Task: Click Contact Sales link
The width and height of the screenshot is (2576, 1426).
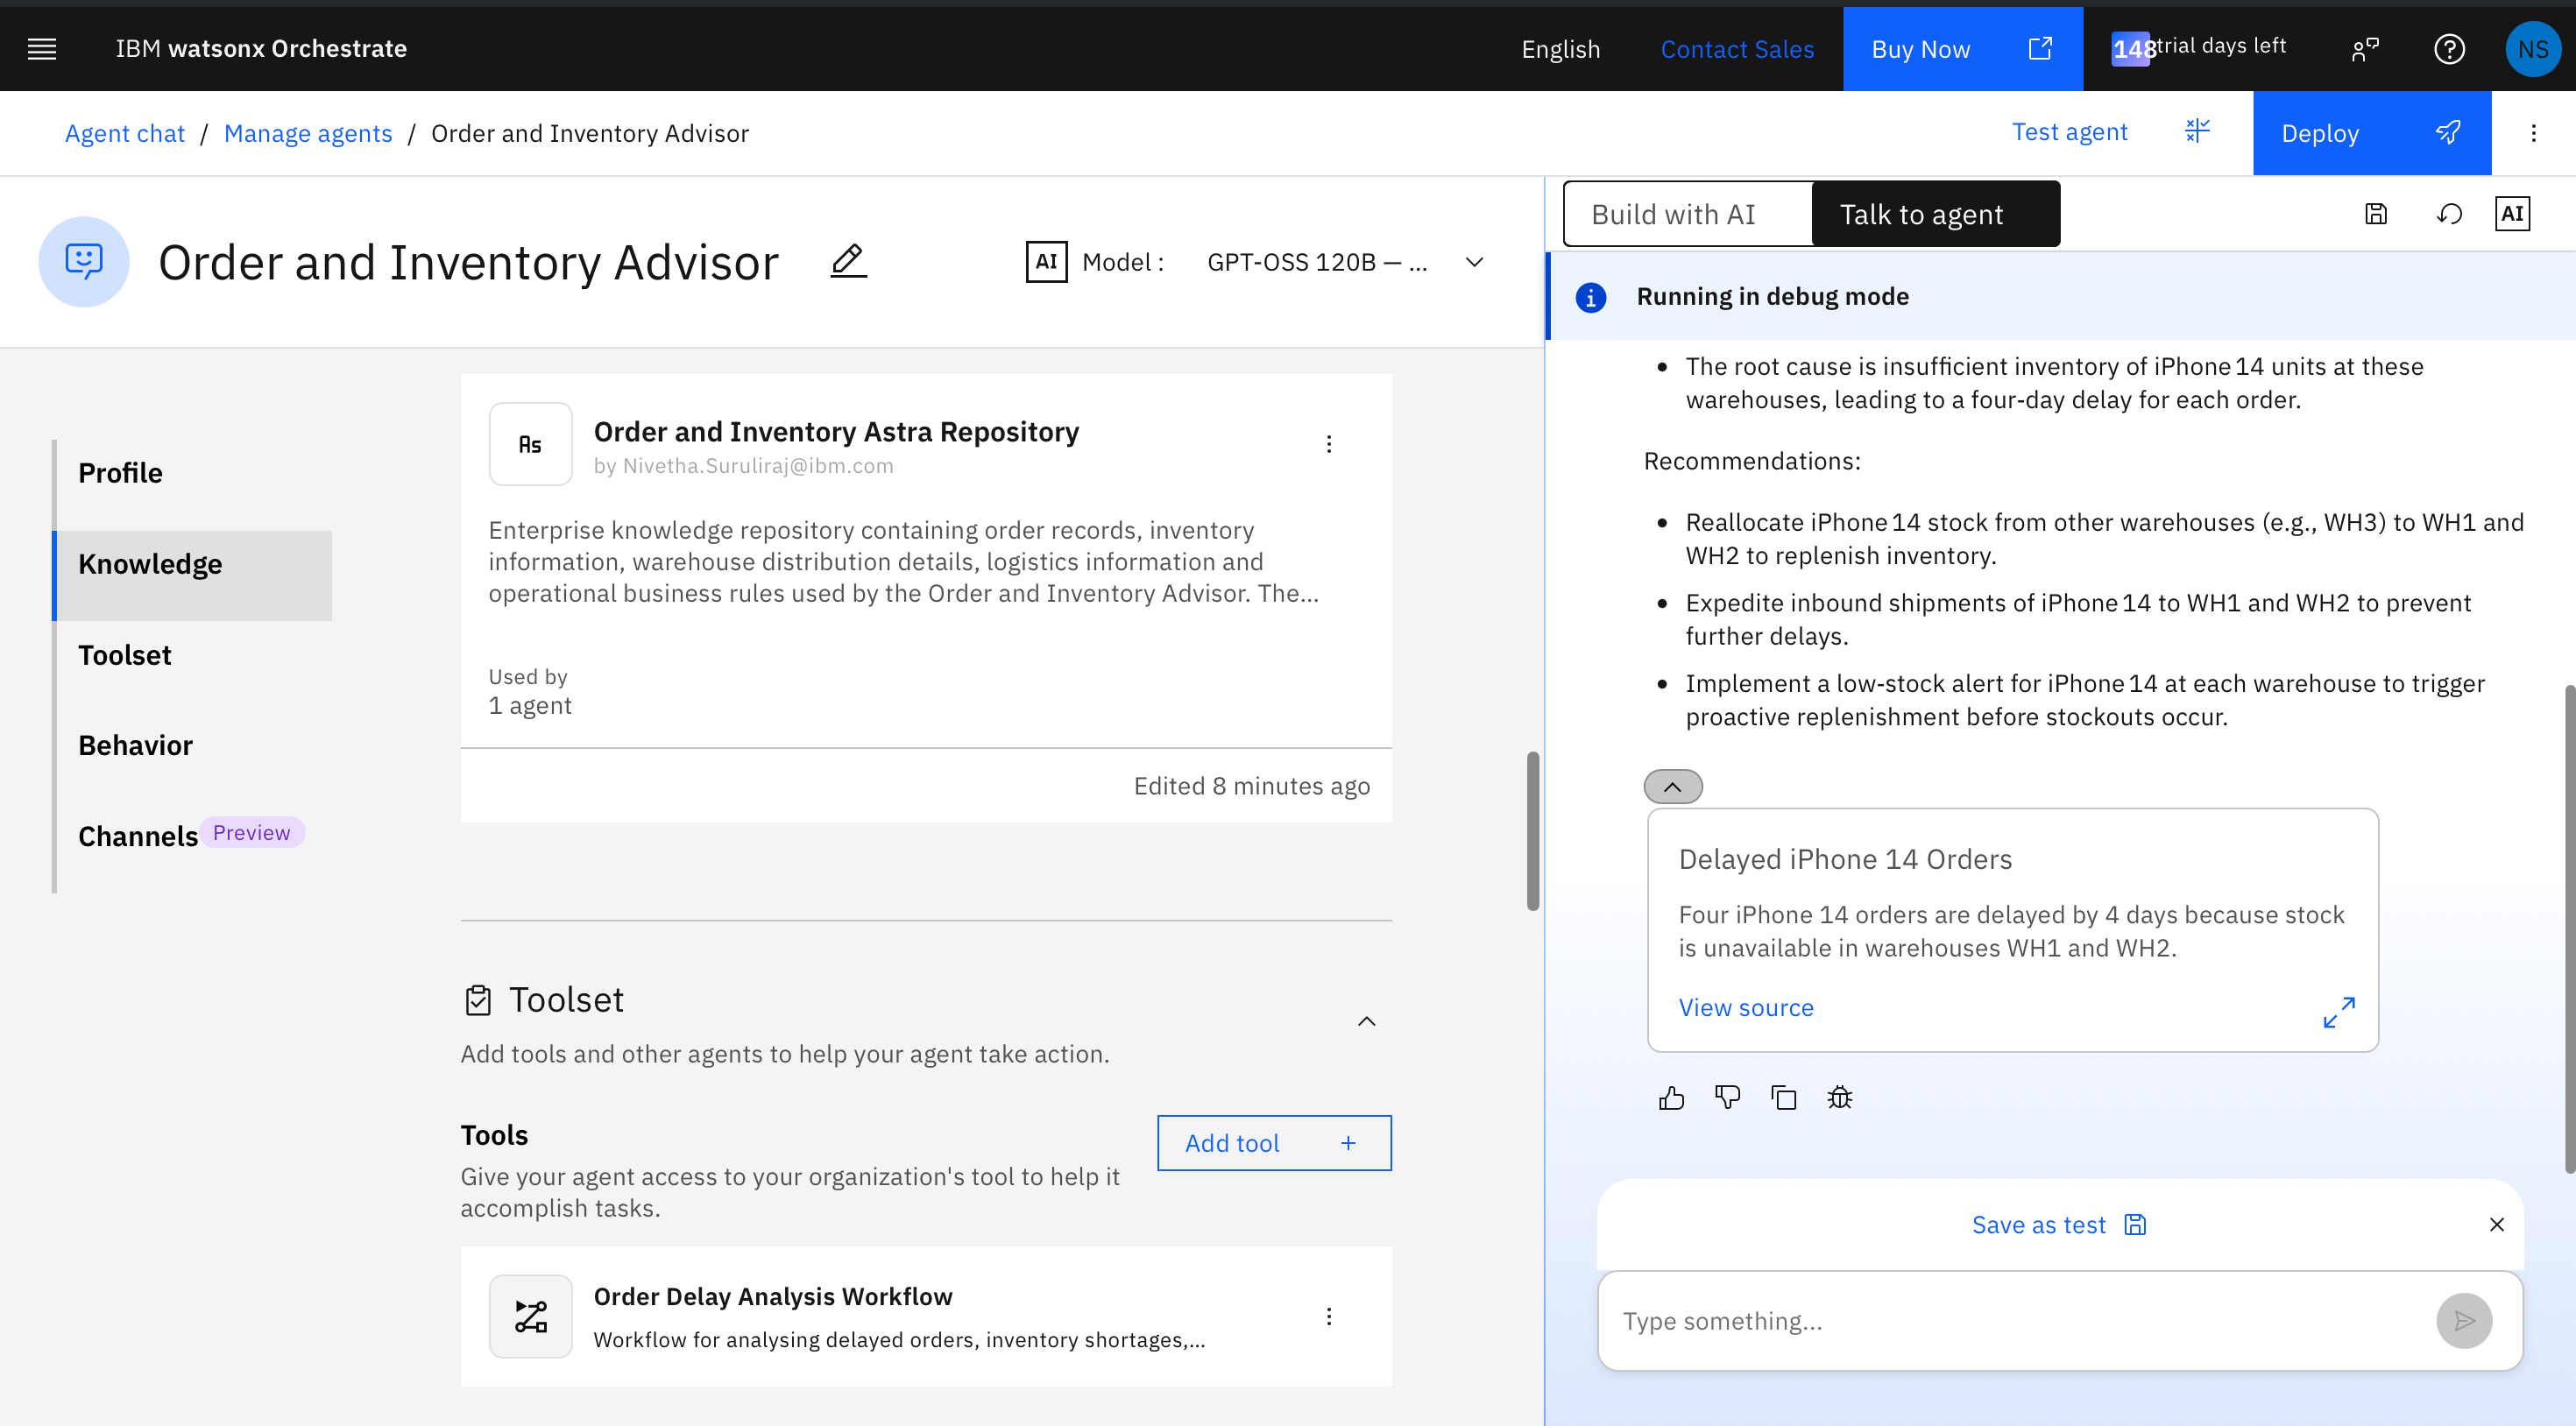Action: coord(1737,49)
